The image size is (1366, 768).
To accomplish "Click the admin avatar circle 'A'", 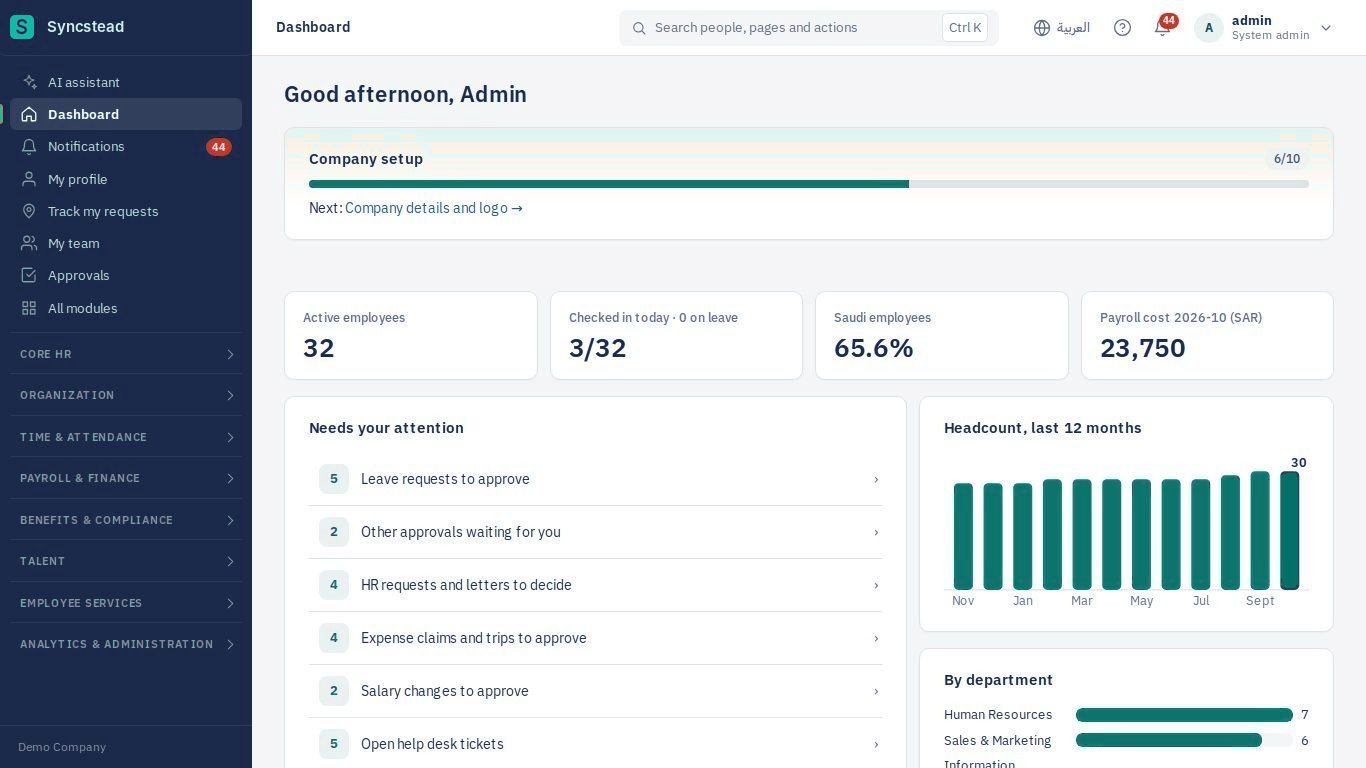I will click(x=1208, y=28).
